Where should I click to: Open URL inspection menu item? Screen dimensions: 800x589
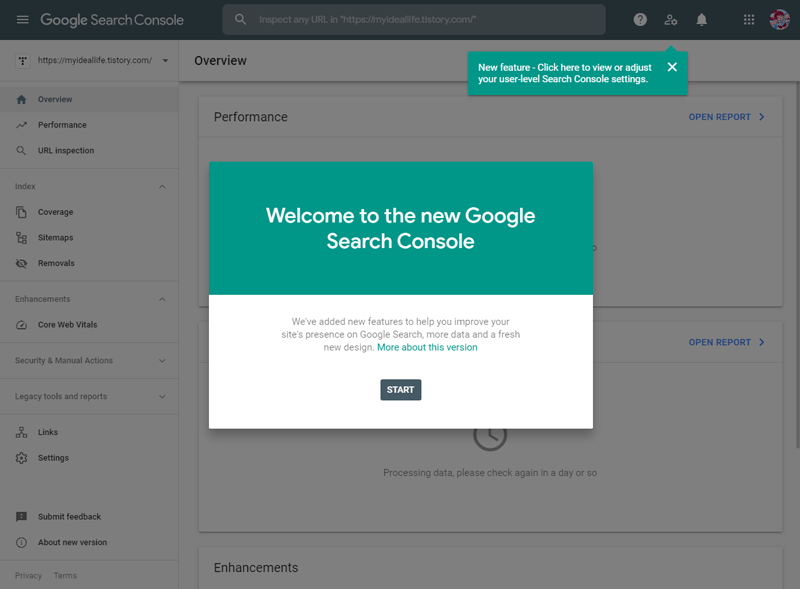pyautogui.click(x=89, y=151)
